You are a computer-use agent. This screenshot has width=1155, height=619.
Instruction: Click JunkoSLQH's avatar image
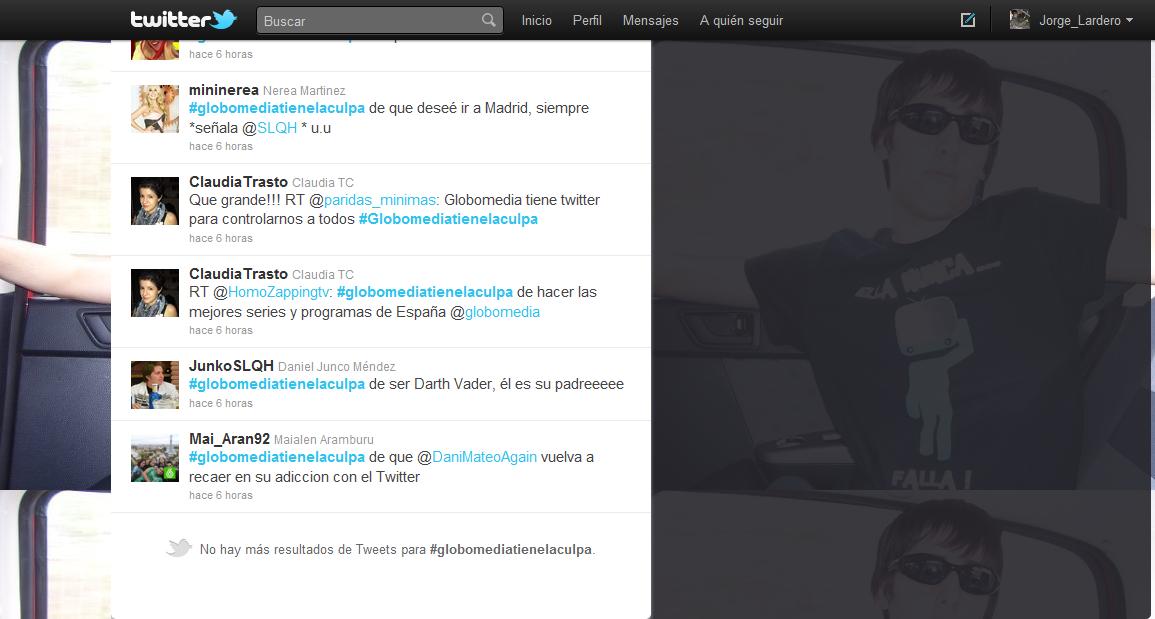click(155, 384)
